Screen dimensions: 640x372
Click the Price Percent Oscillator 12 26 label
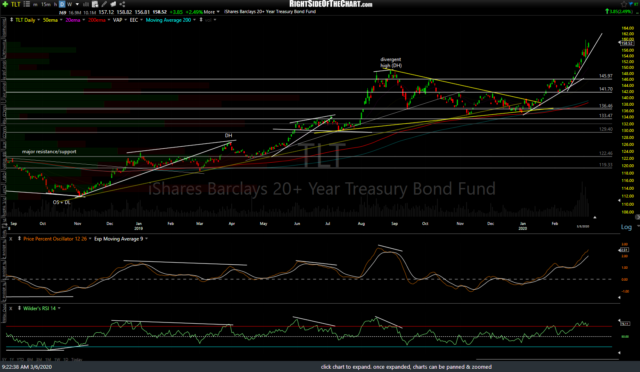tap(55, 239)
